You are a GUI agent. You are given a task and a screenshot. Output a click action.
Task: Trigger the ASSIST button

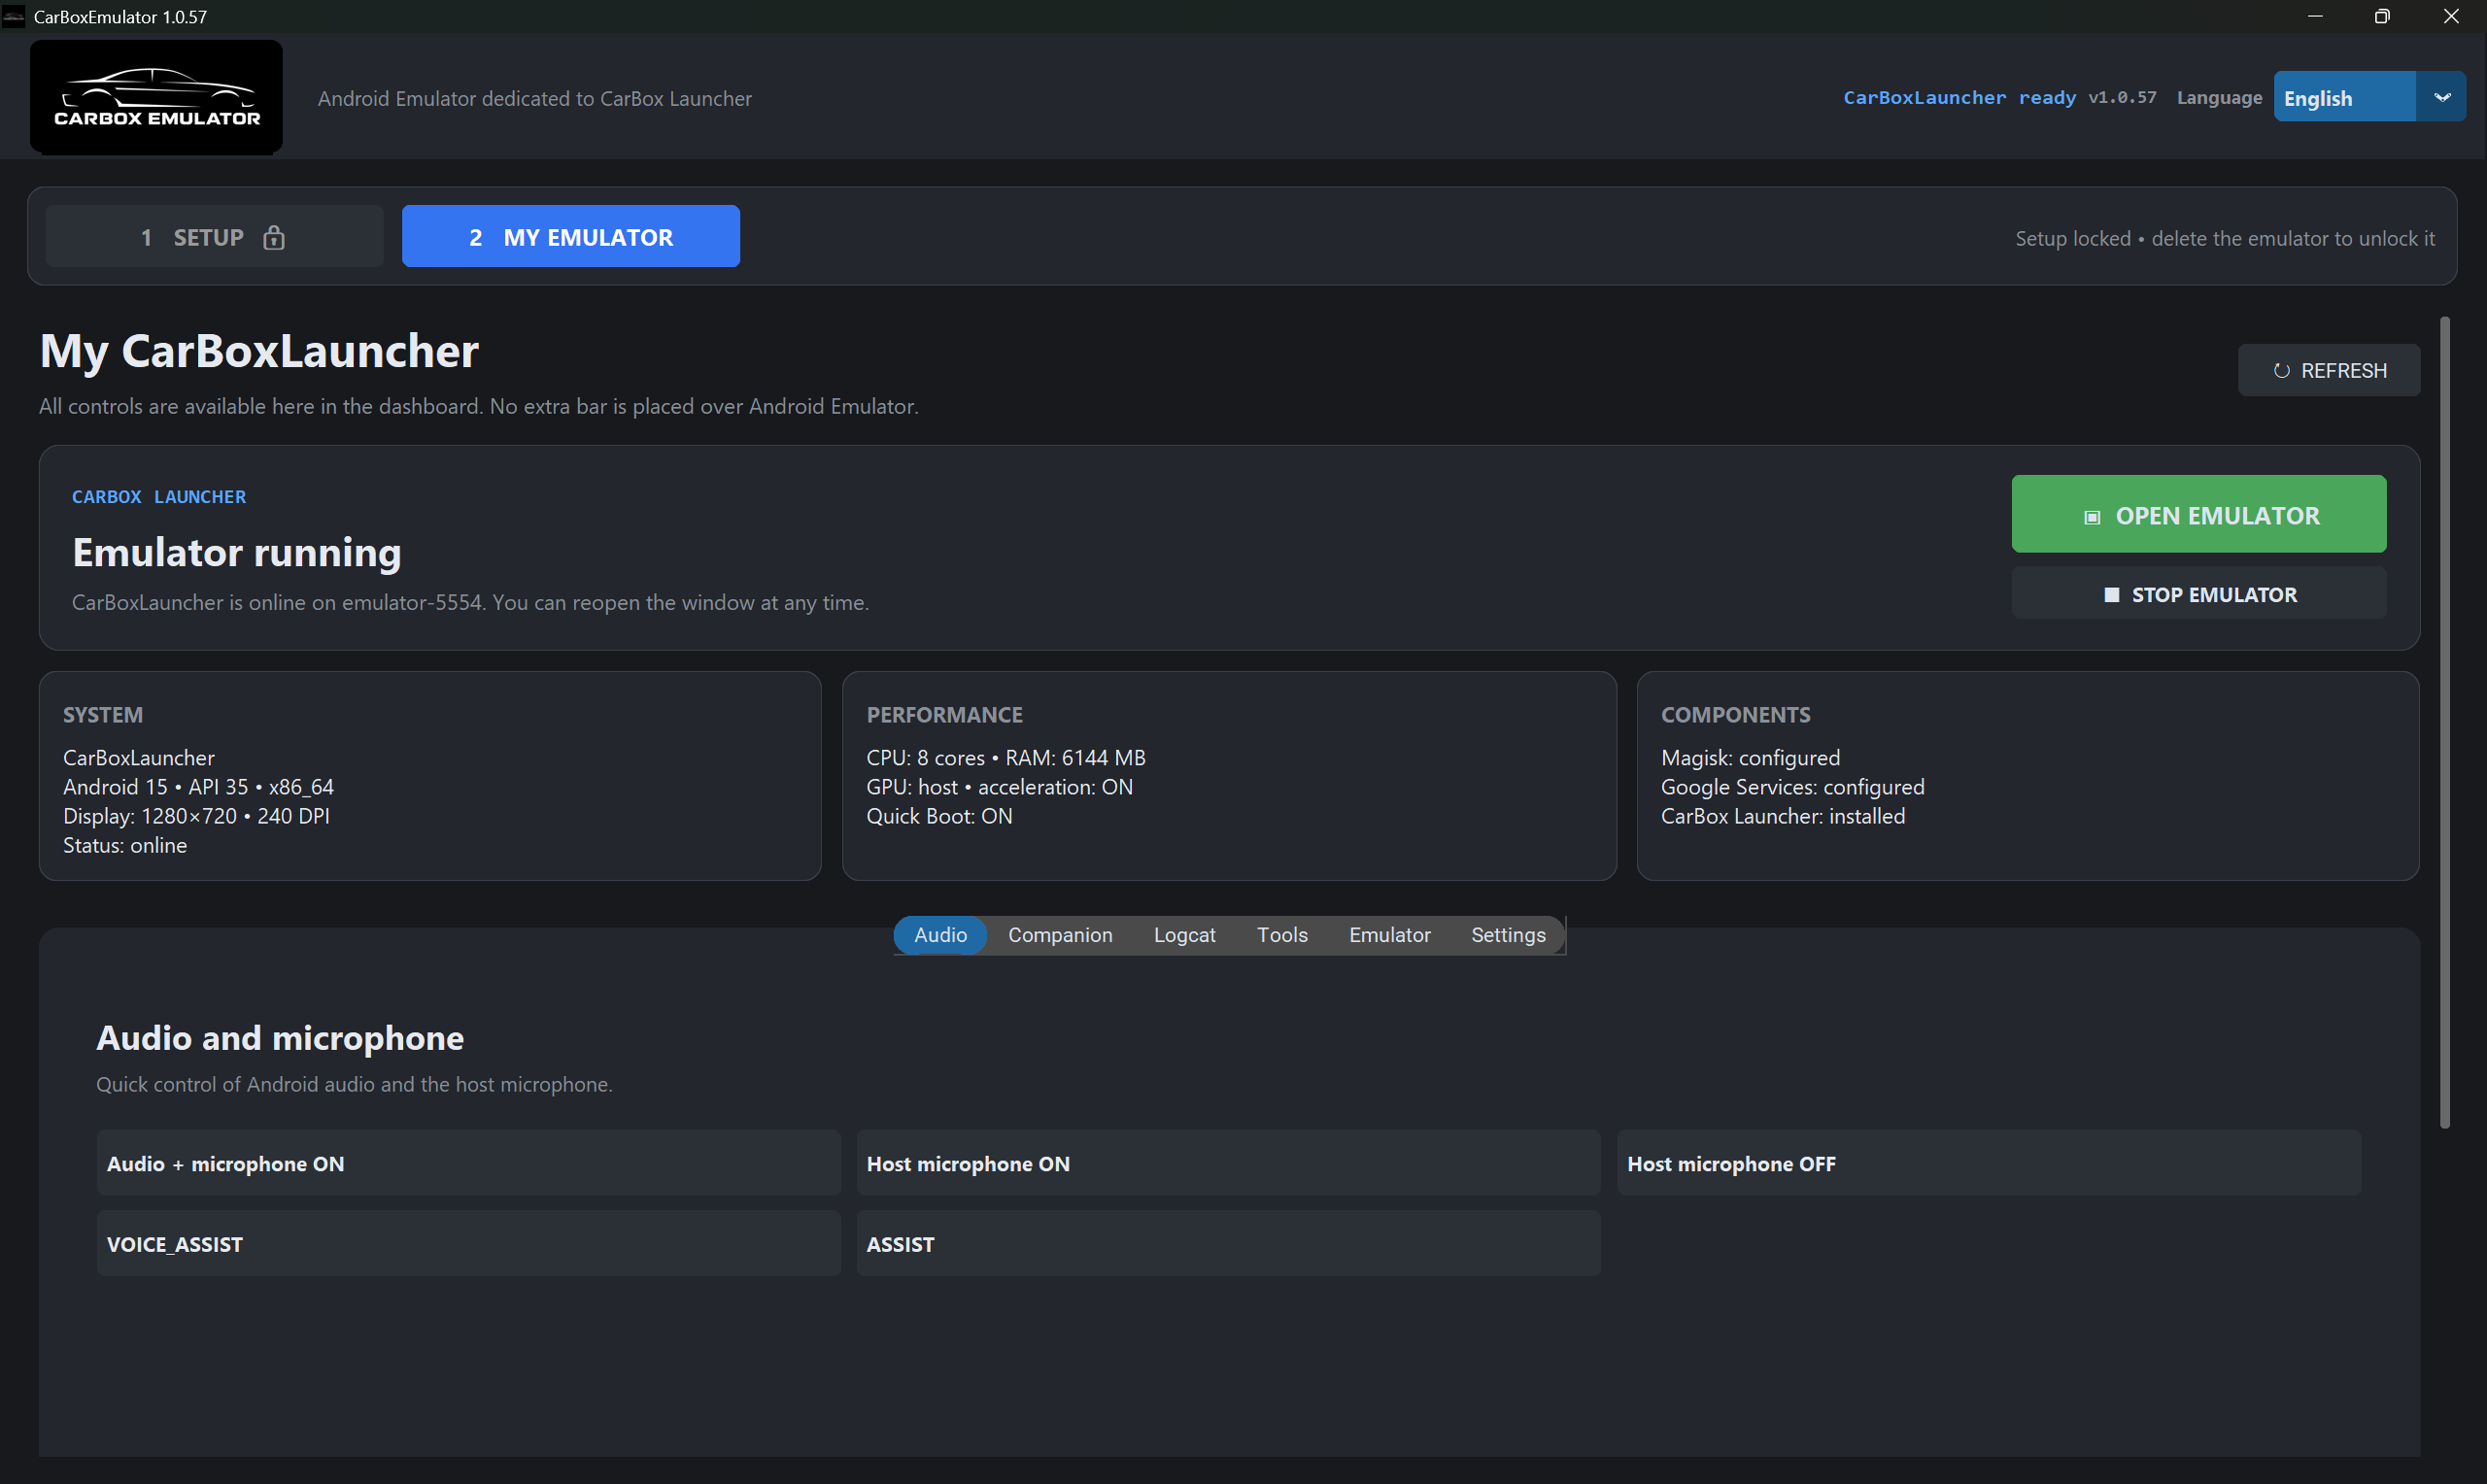1229,1245
